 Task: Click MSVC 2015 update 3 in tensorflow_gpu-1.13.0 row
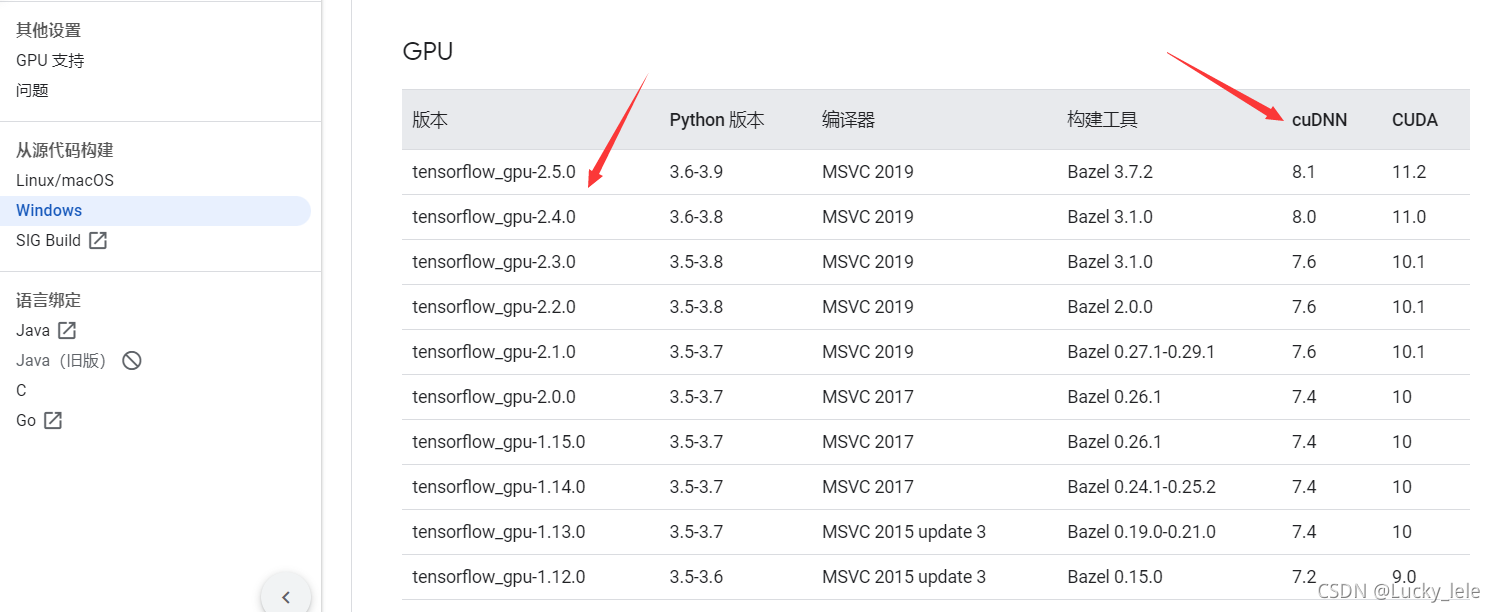point(904,532)
